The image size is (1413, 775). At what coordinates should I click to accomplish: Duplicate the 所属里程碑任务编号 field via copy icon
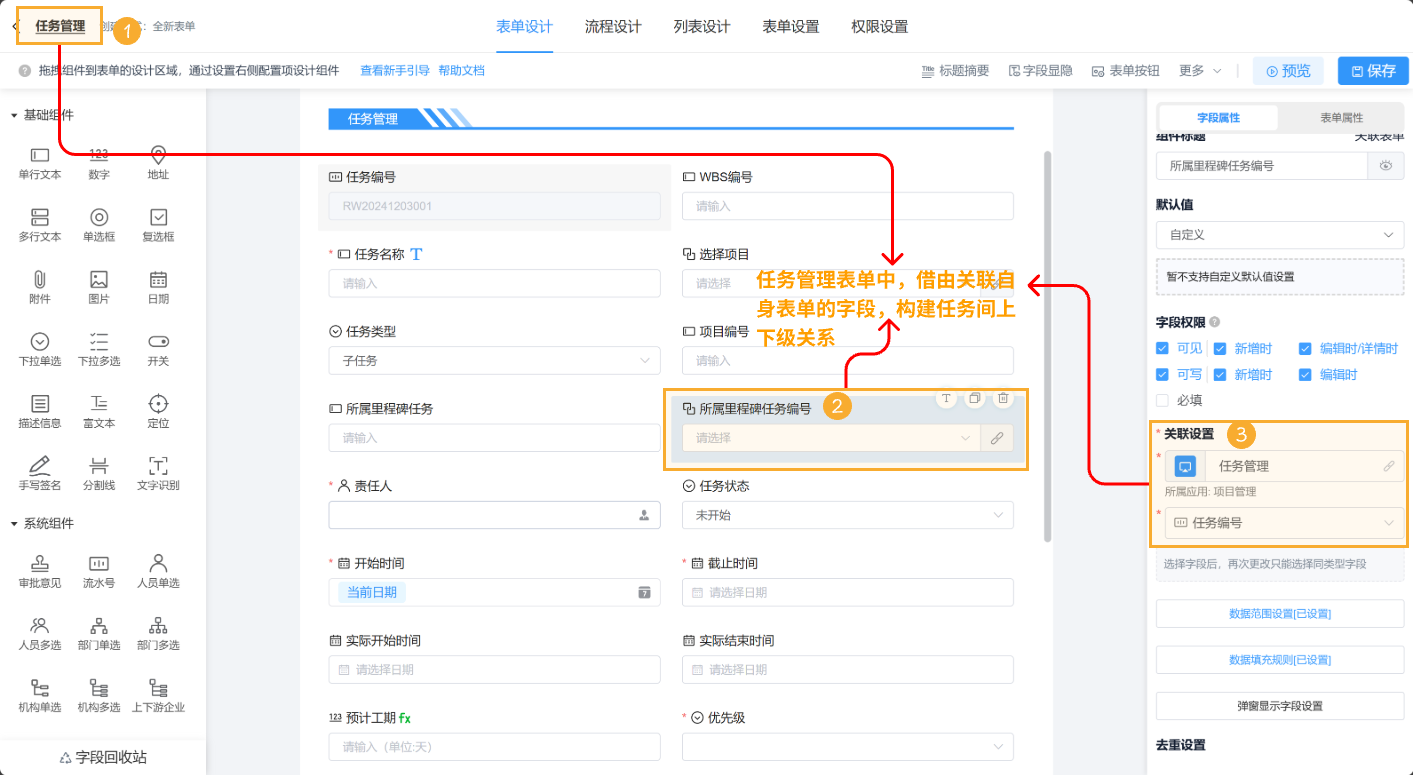click(x=974, y=398)
